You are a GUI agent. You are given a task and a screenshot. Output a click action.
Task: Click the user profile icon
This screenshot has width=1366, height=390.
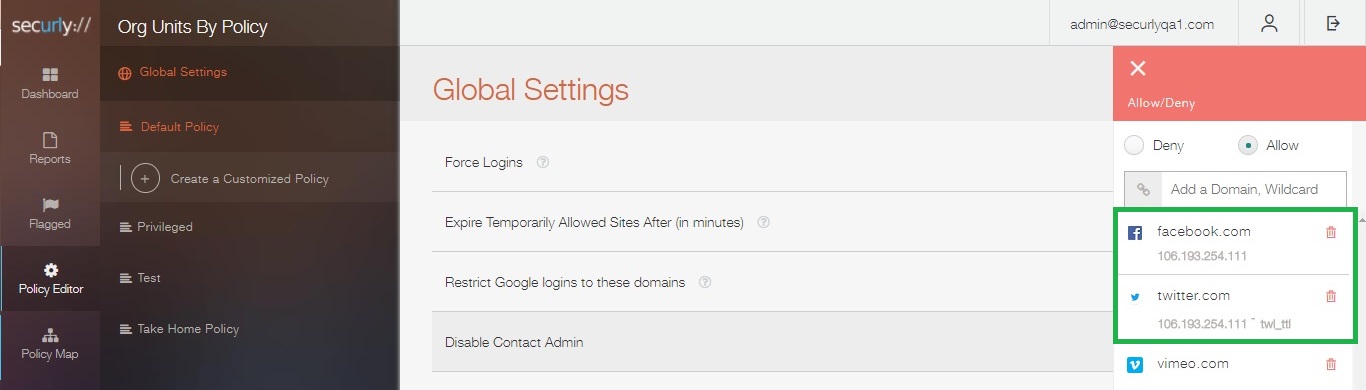[1269, 23]
